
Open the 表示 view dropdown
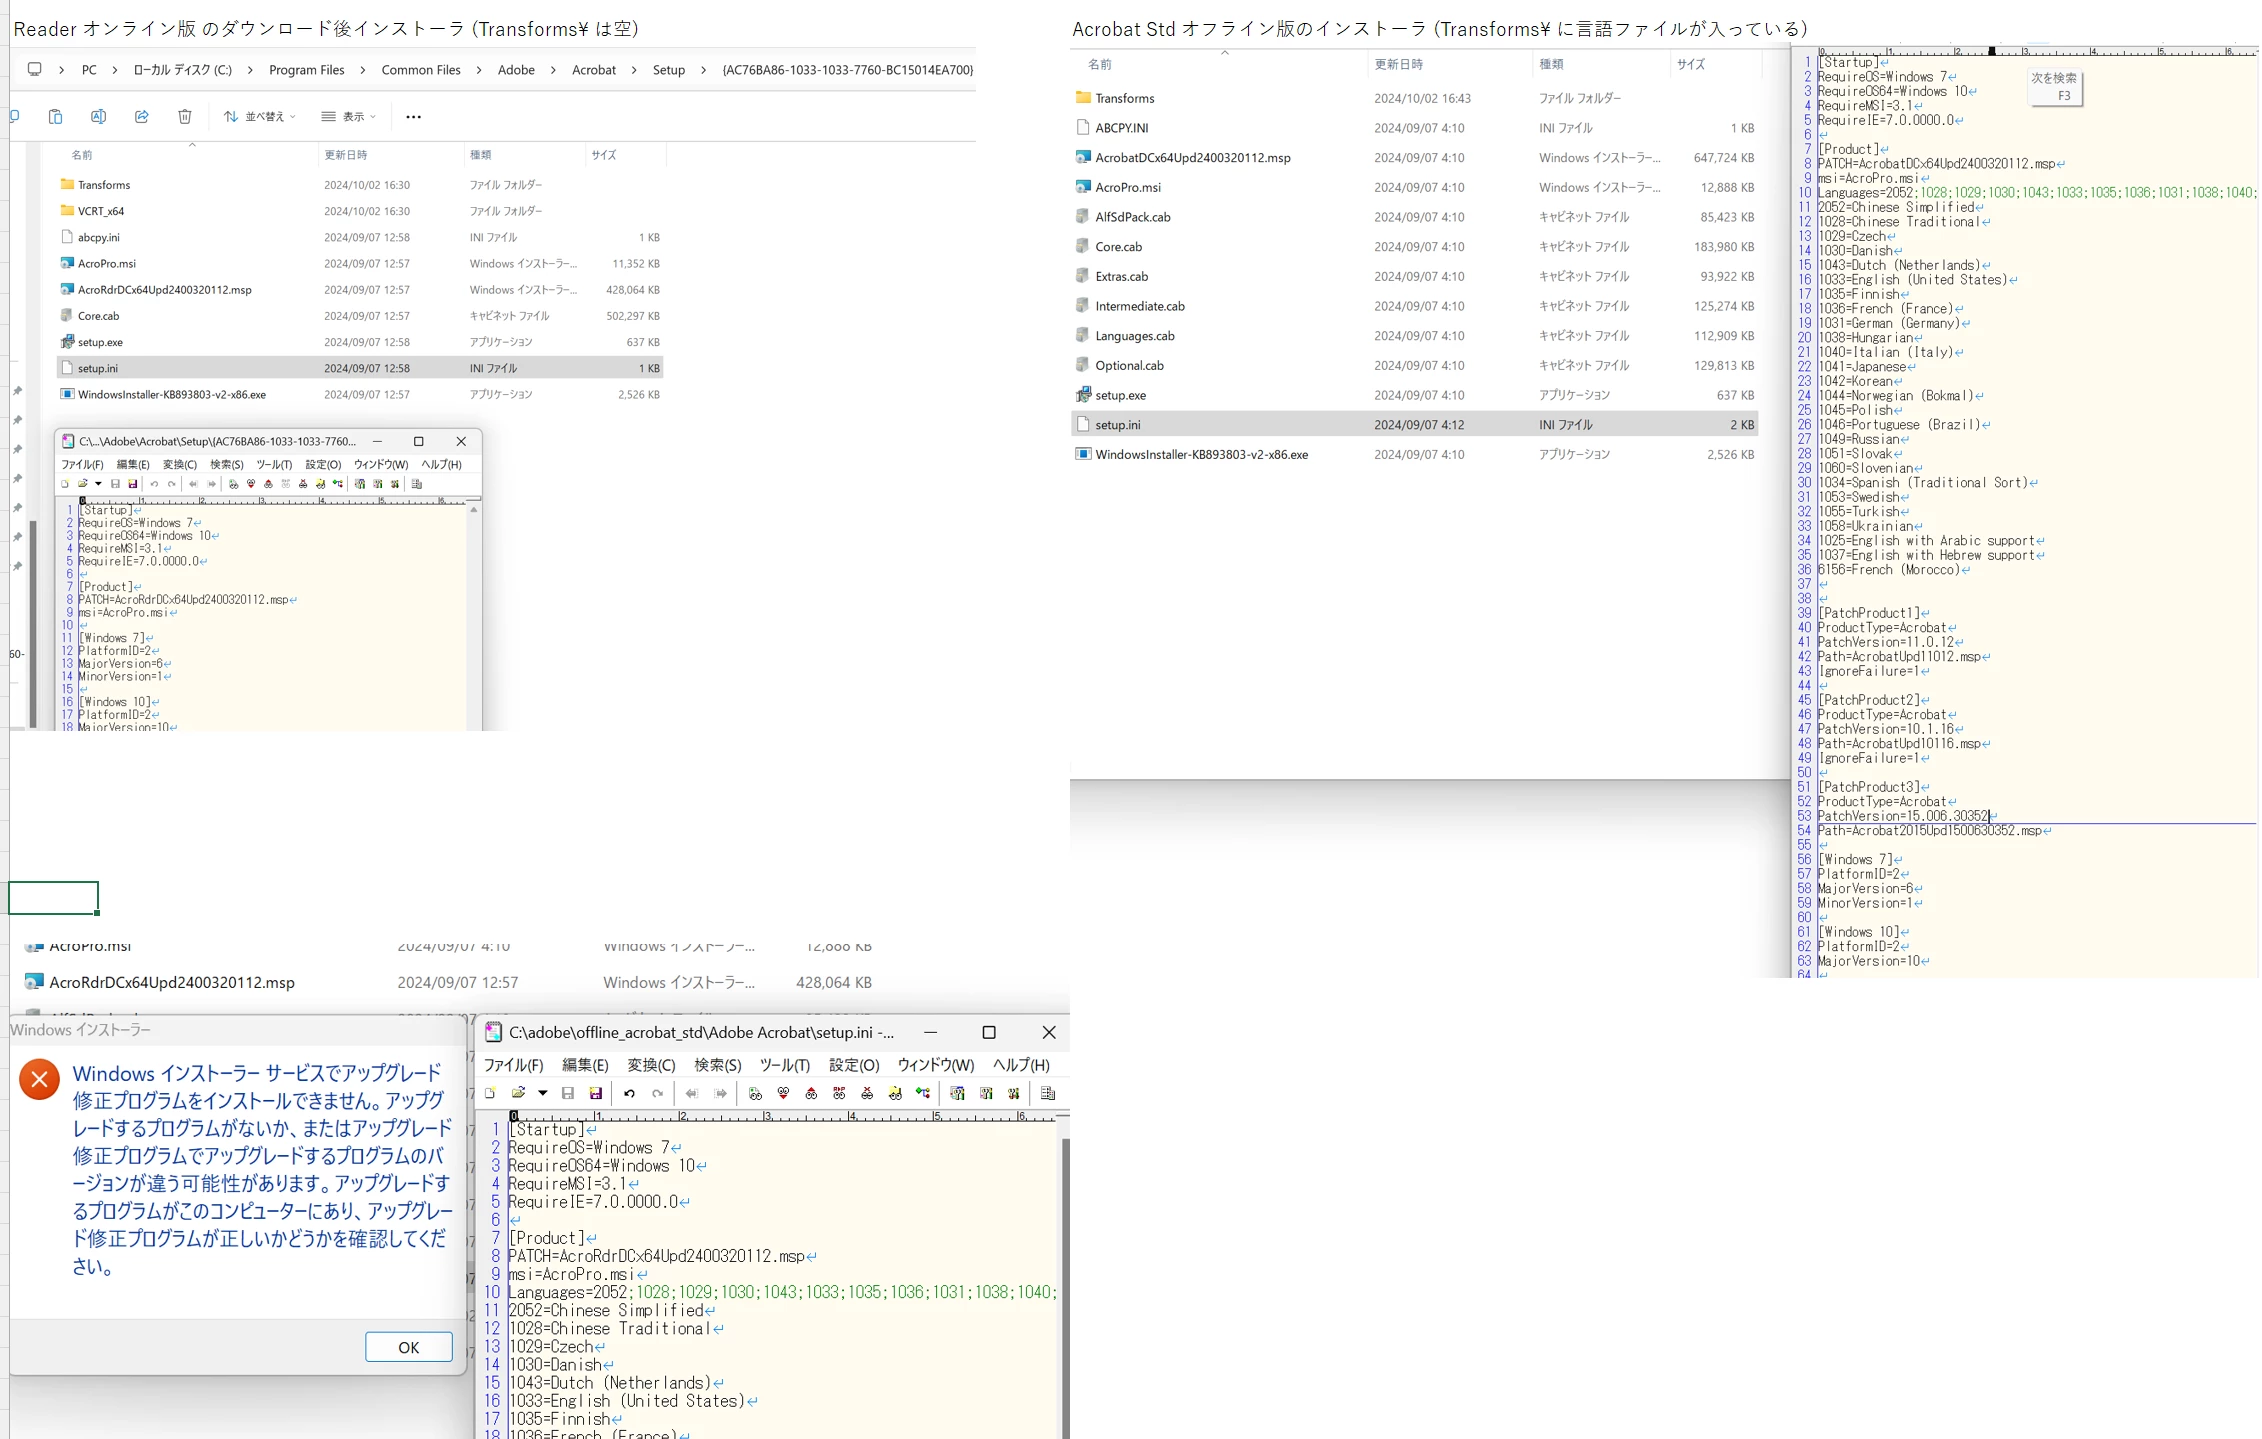click(349, 117)
